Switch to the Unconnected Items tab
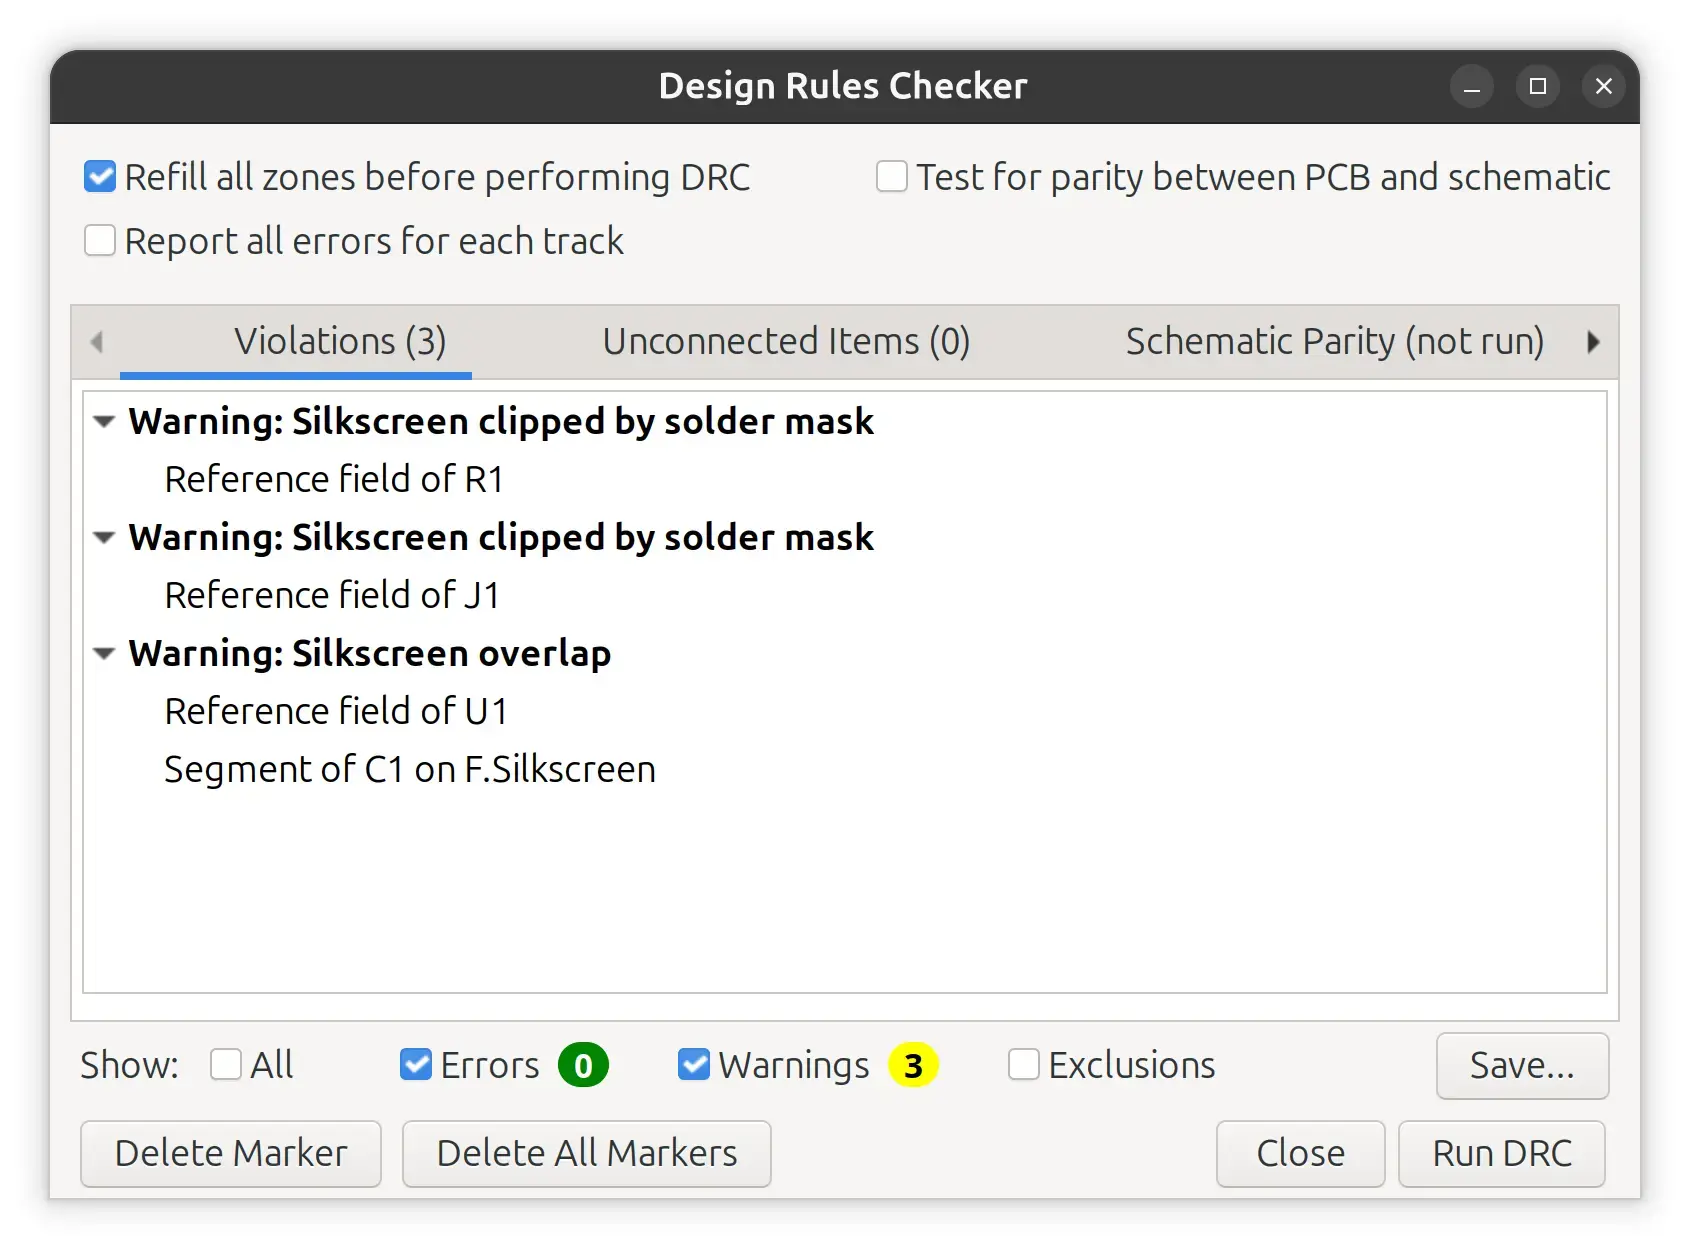This screenshot has height=1248, width=1690. coord(786,342)
